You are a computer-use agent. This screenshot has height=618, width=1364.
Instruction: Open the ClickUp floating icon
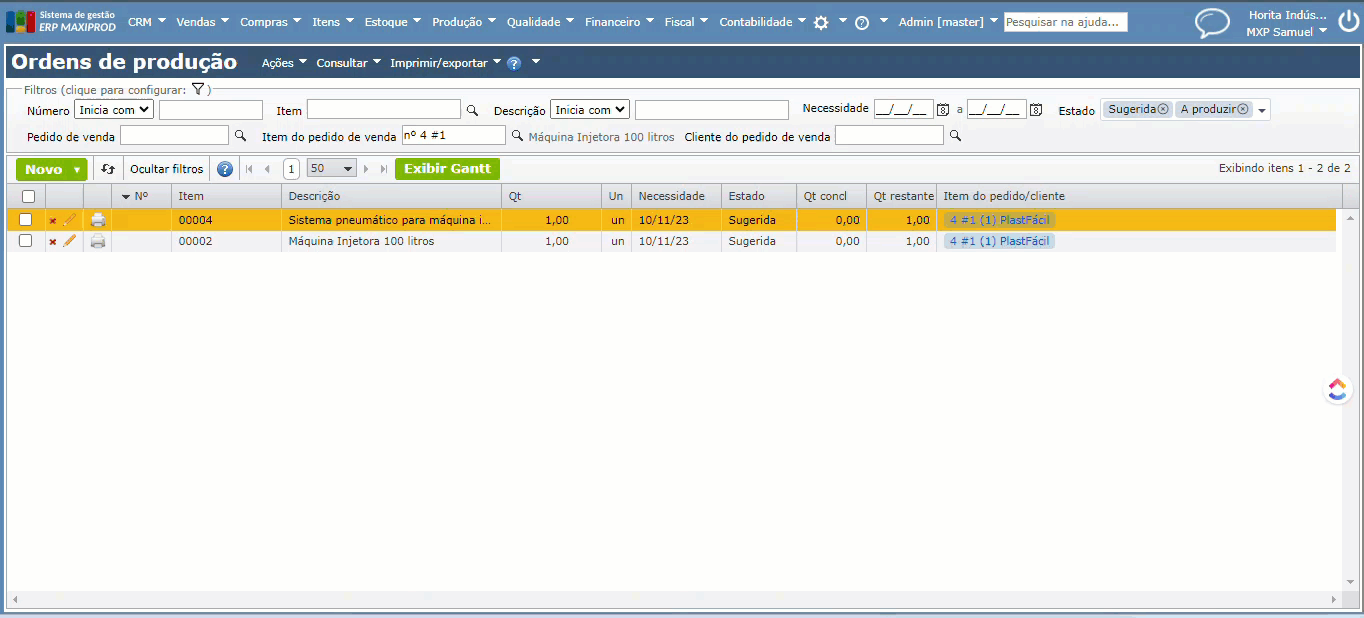tap(1338, 389)
